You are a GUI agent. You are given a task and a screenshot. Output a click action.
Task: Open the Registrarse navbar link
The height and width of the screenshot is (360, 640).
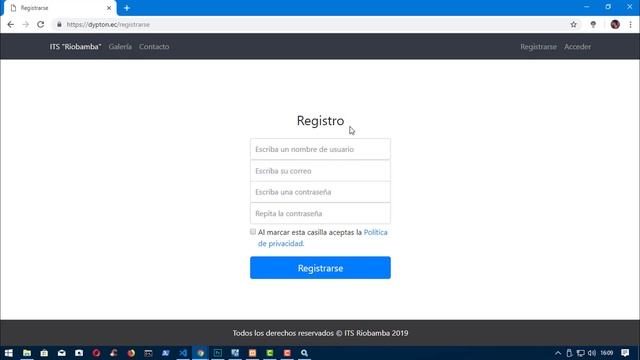point(538,47)
